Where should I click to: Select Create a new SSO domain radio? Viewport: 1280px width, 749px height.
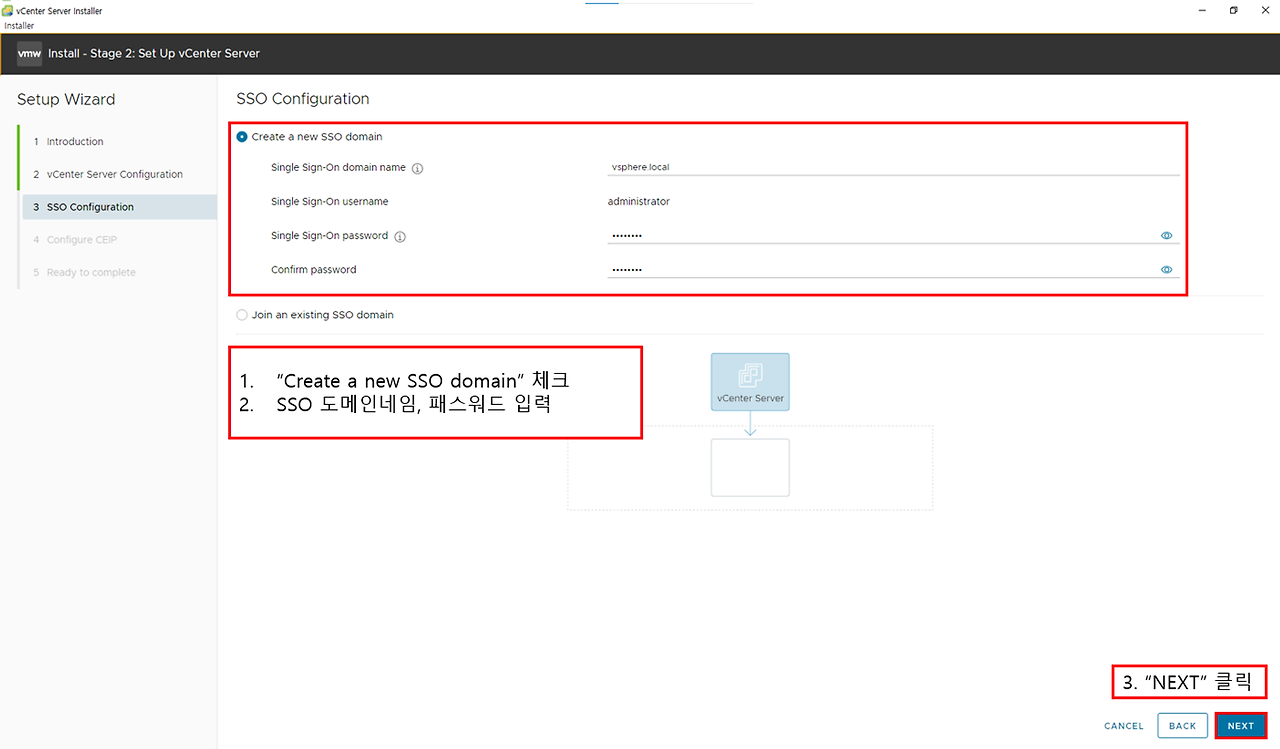[242, 137]
